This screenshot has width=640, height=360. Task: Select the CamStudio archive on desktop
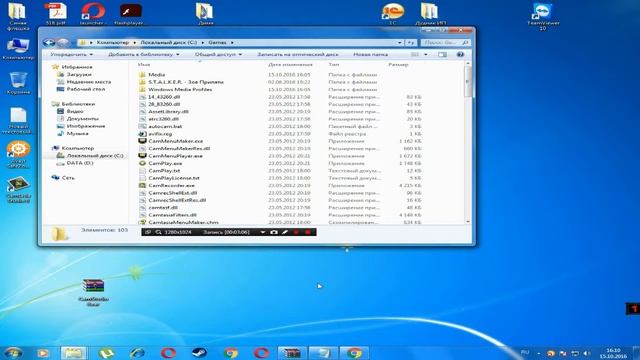(x=93, y=292)
